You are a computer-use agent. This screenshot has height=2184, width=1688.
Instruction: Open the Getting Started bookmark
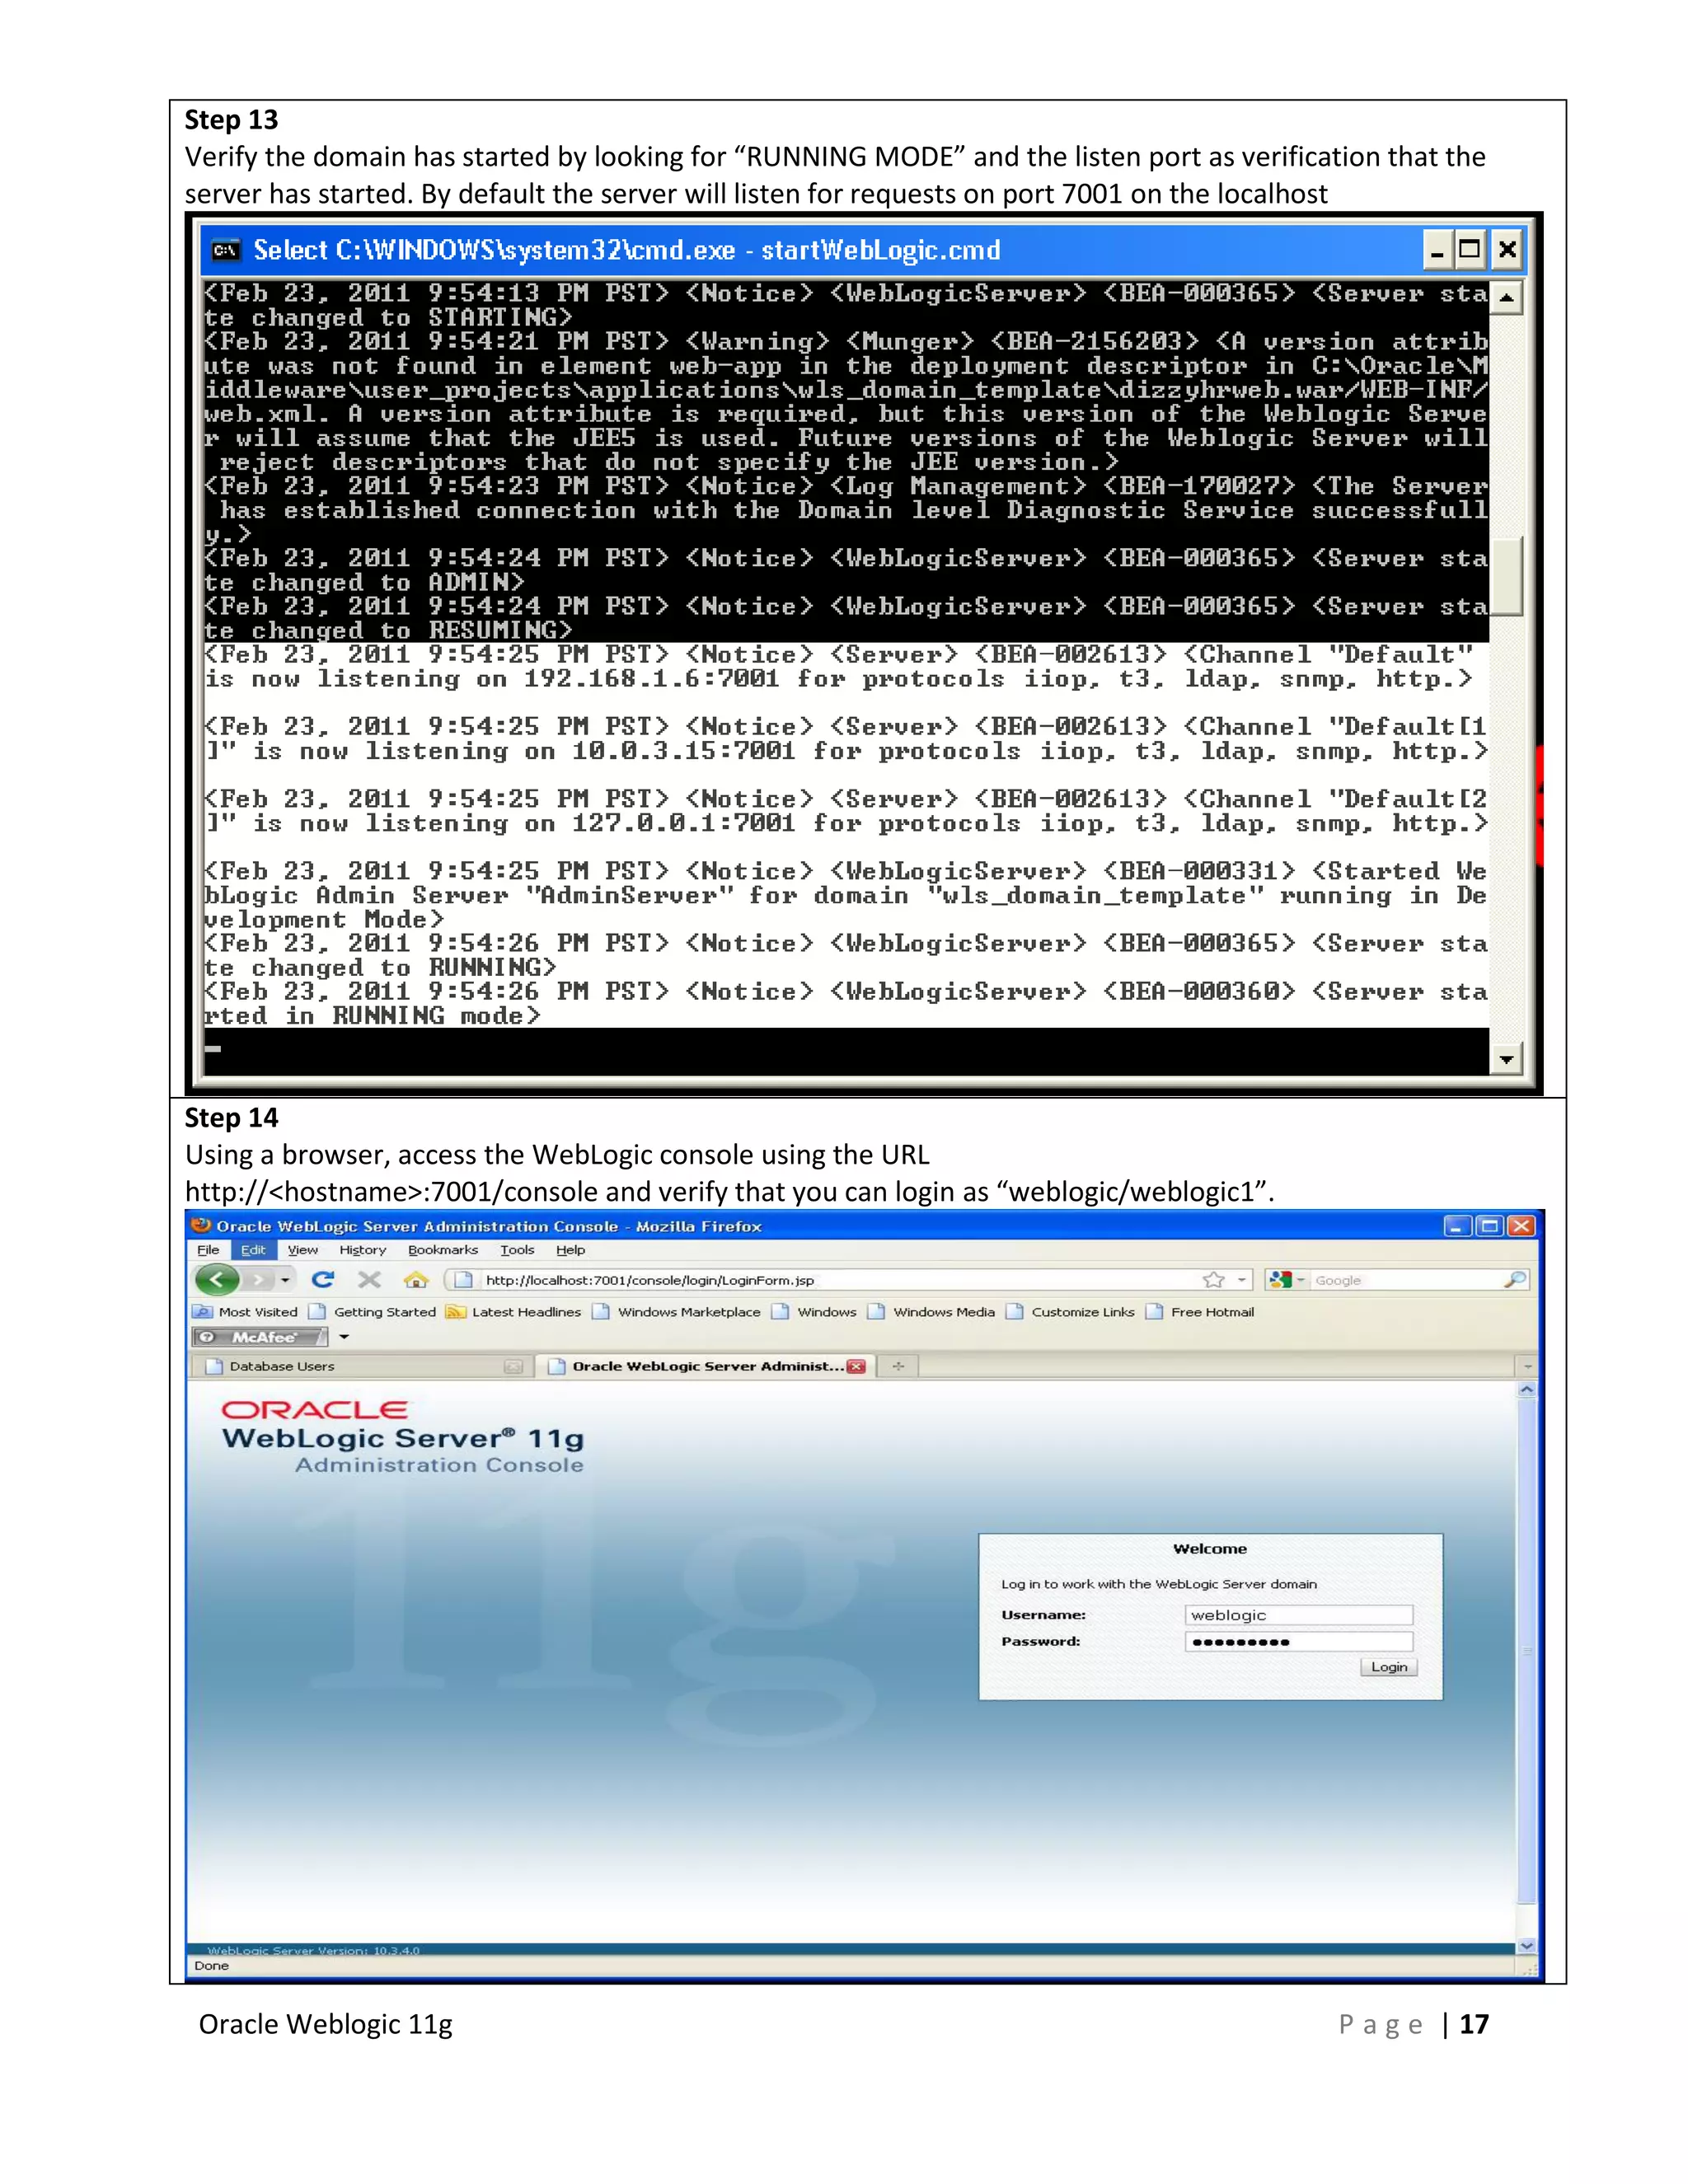tap(372, 1312)
